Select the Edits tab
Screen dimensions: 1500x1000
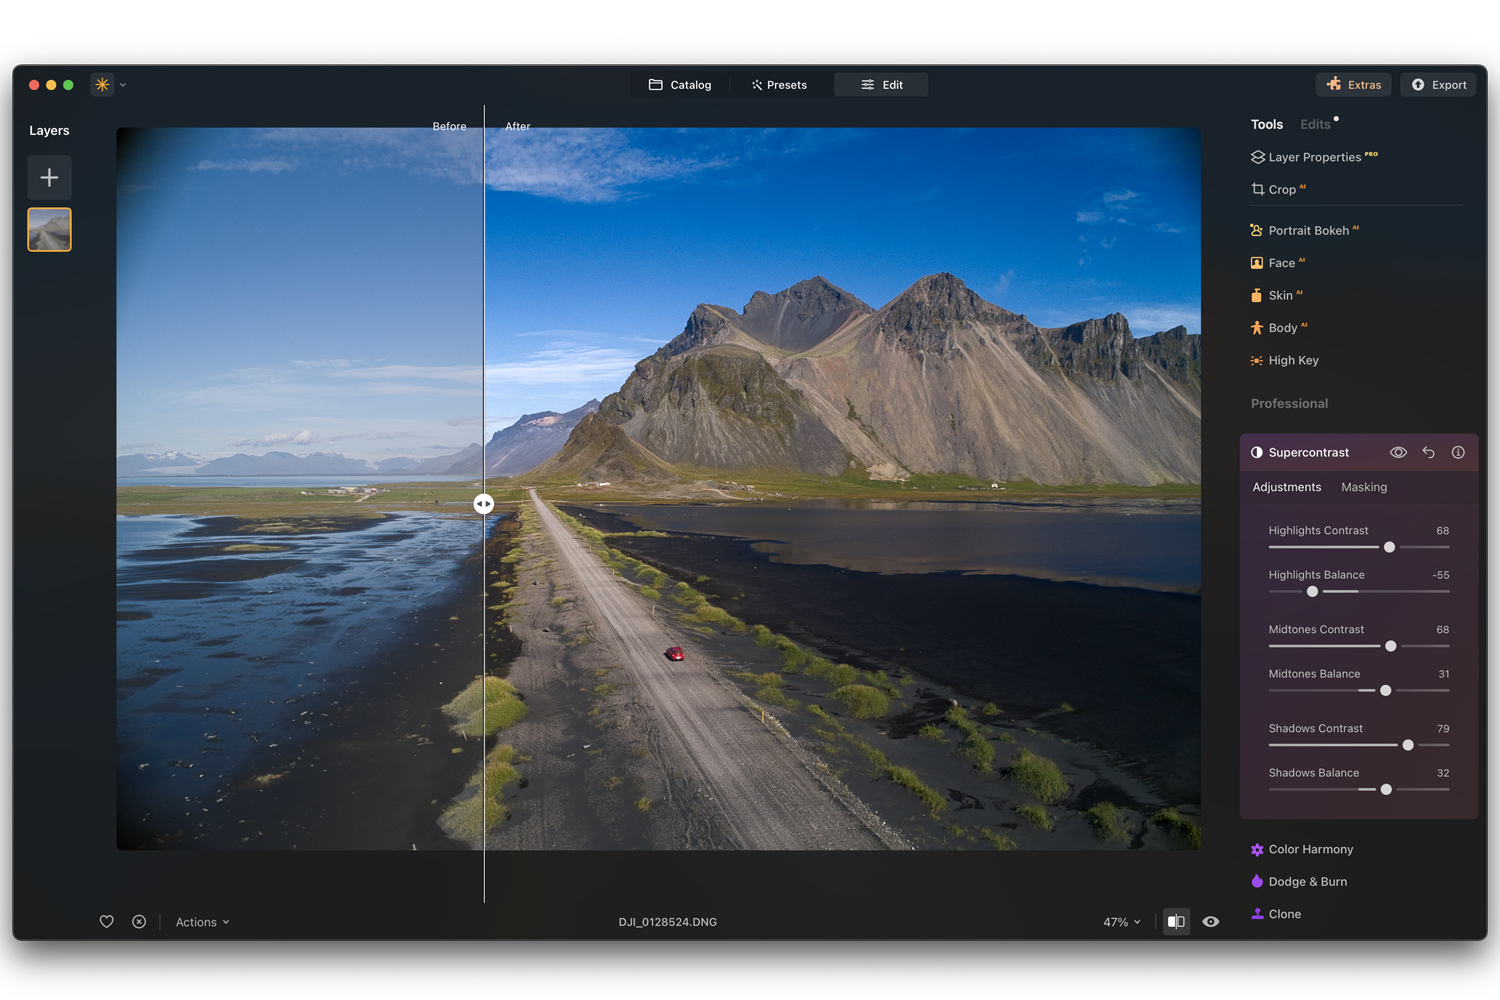coord(1315,125)
